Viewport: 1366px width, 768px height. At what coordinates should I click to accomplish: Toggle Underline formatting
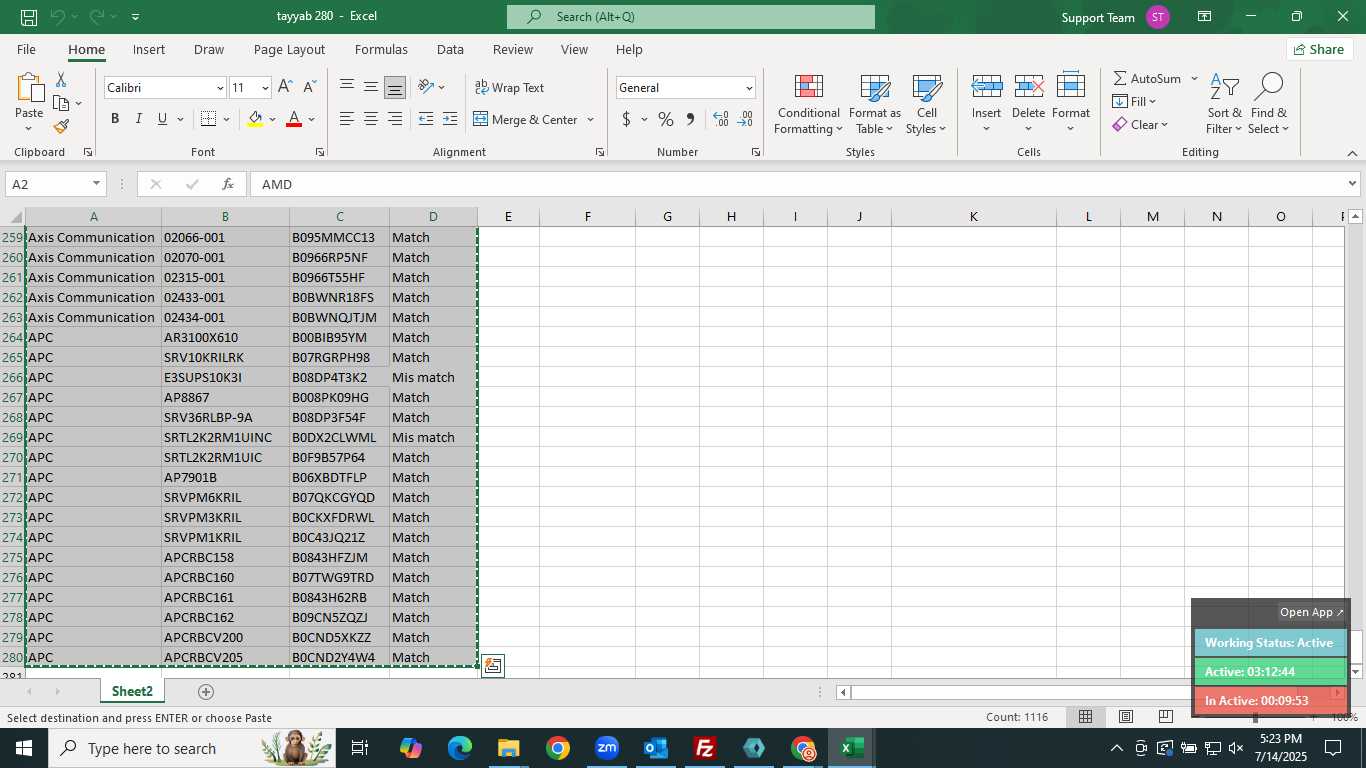tap(162, 119)
